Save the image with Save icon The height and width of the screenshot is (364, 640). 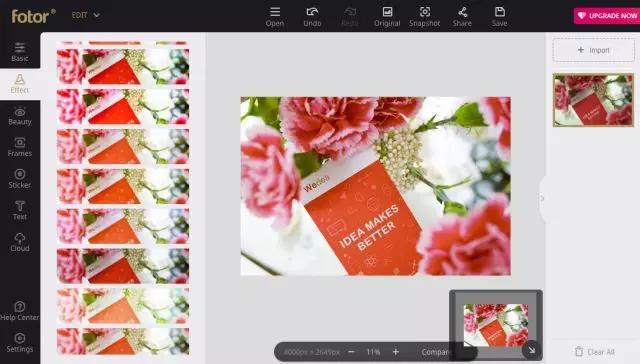point(500,16)
